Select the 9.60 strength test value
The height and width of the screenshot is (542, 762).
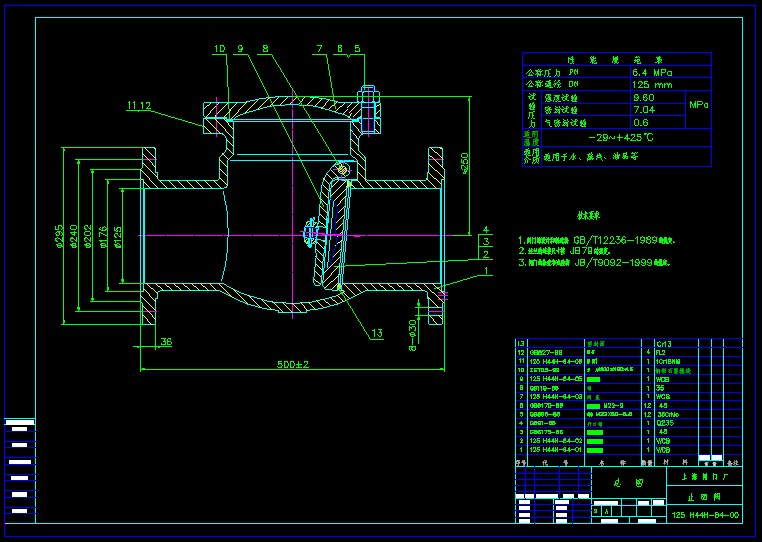click(644, 98)
